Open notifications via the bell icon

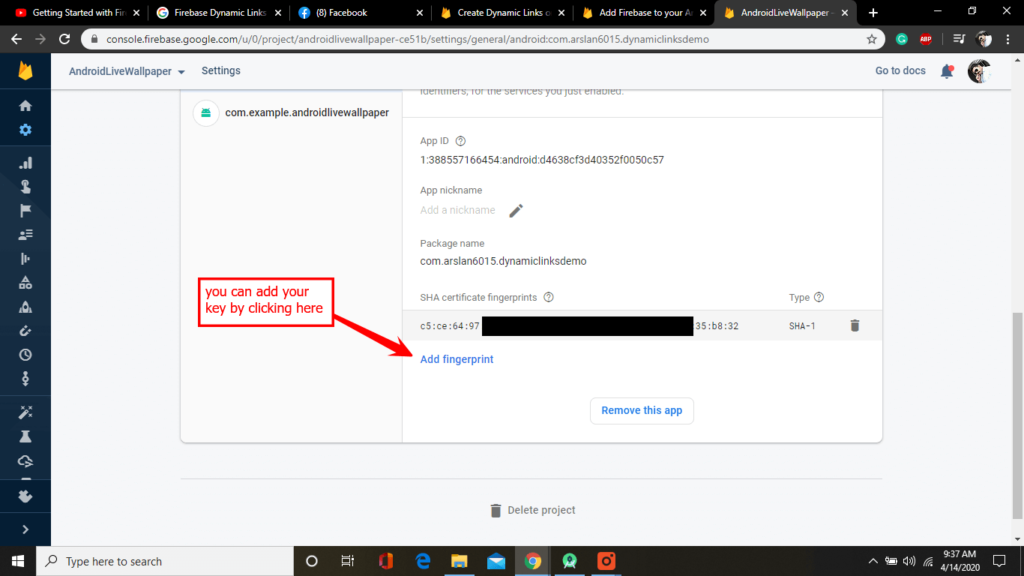click(946, 71)
